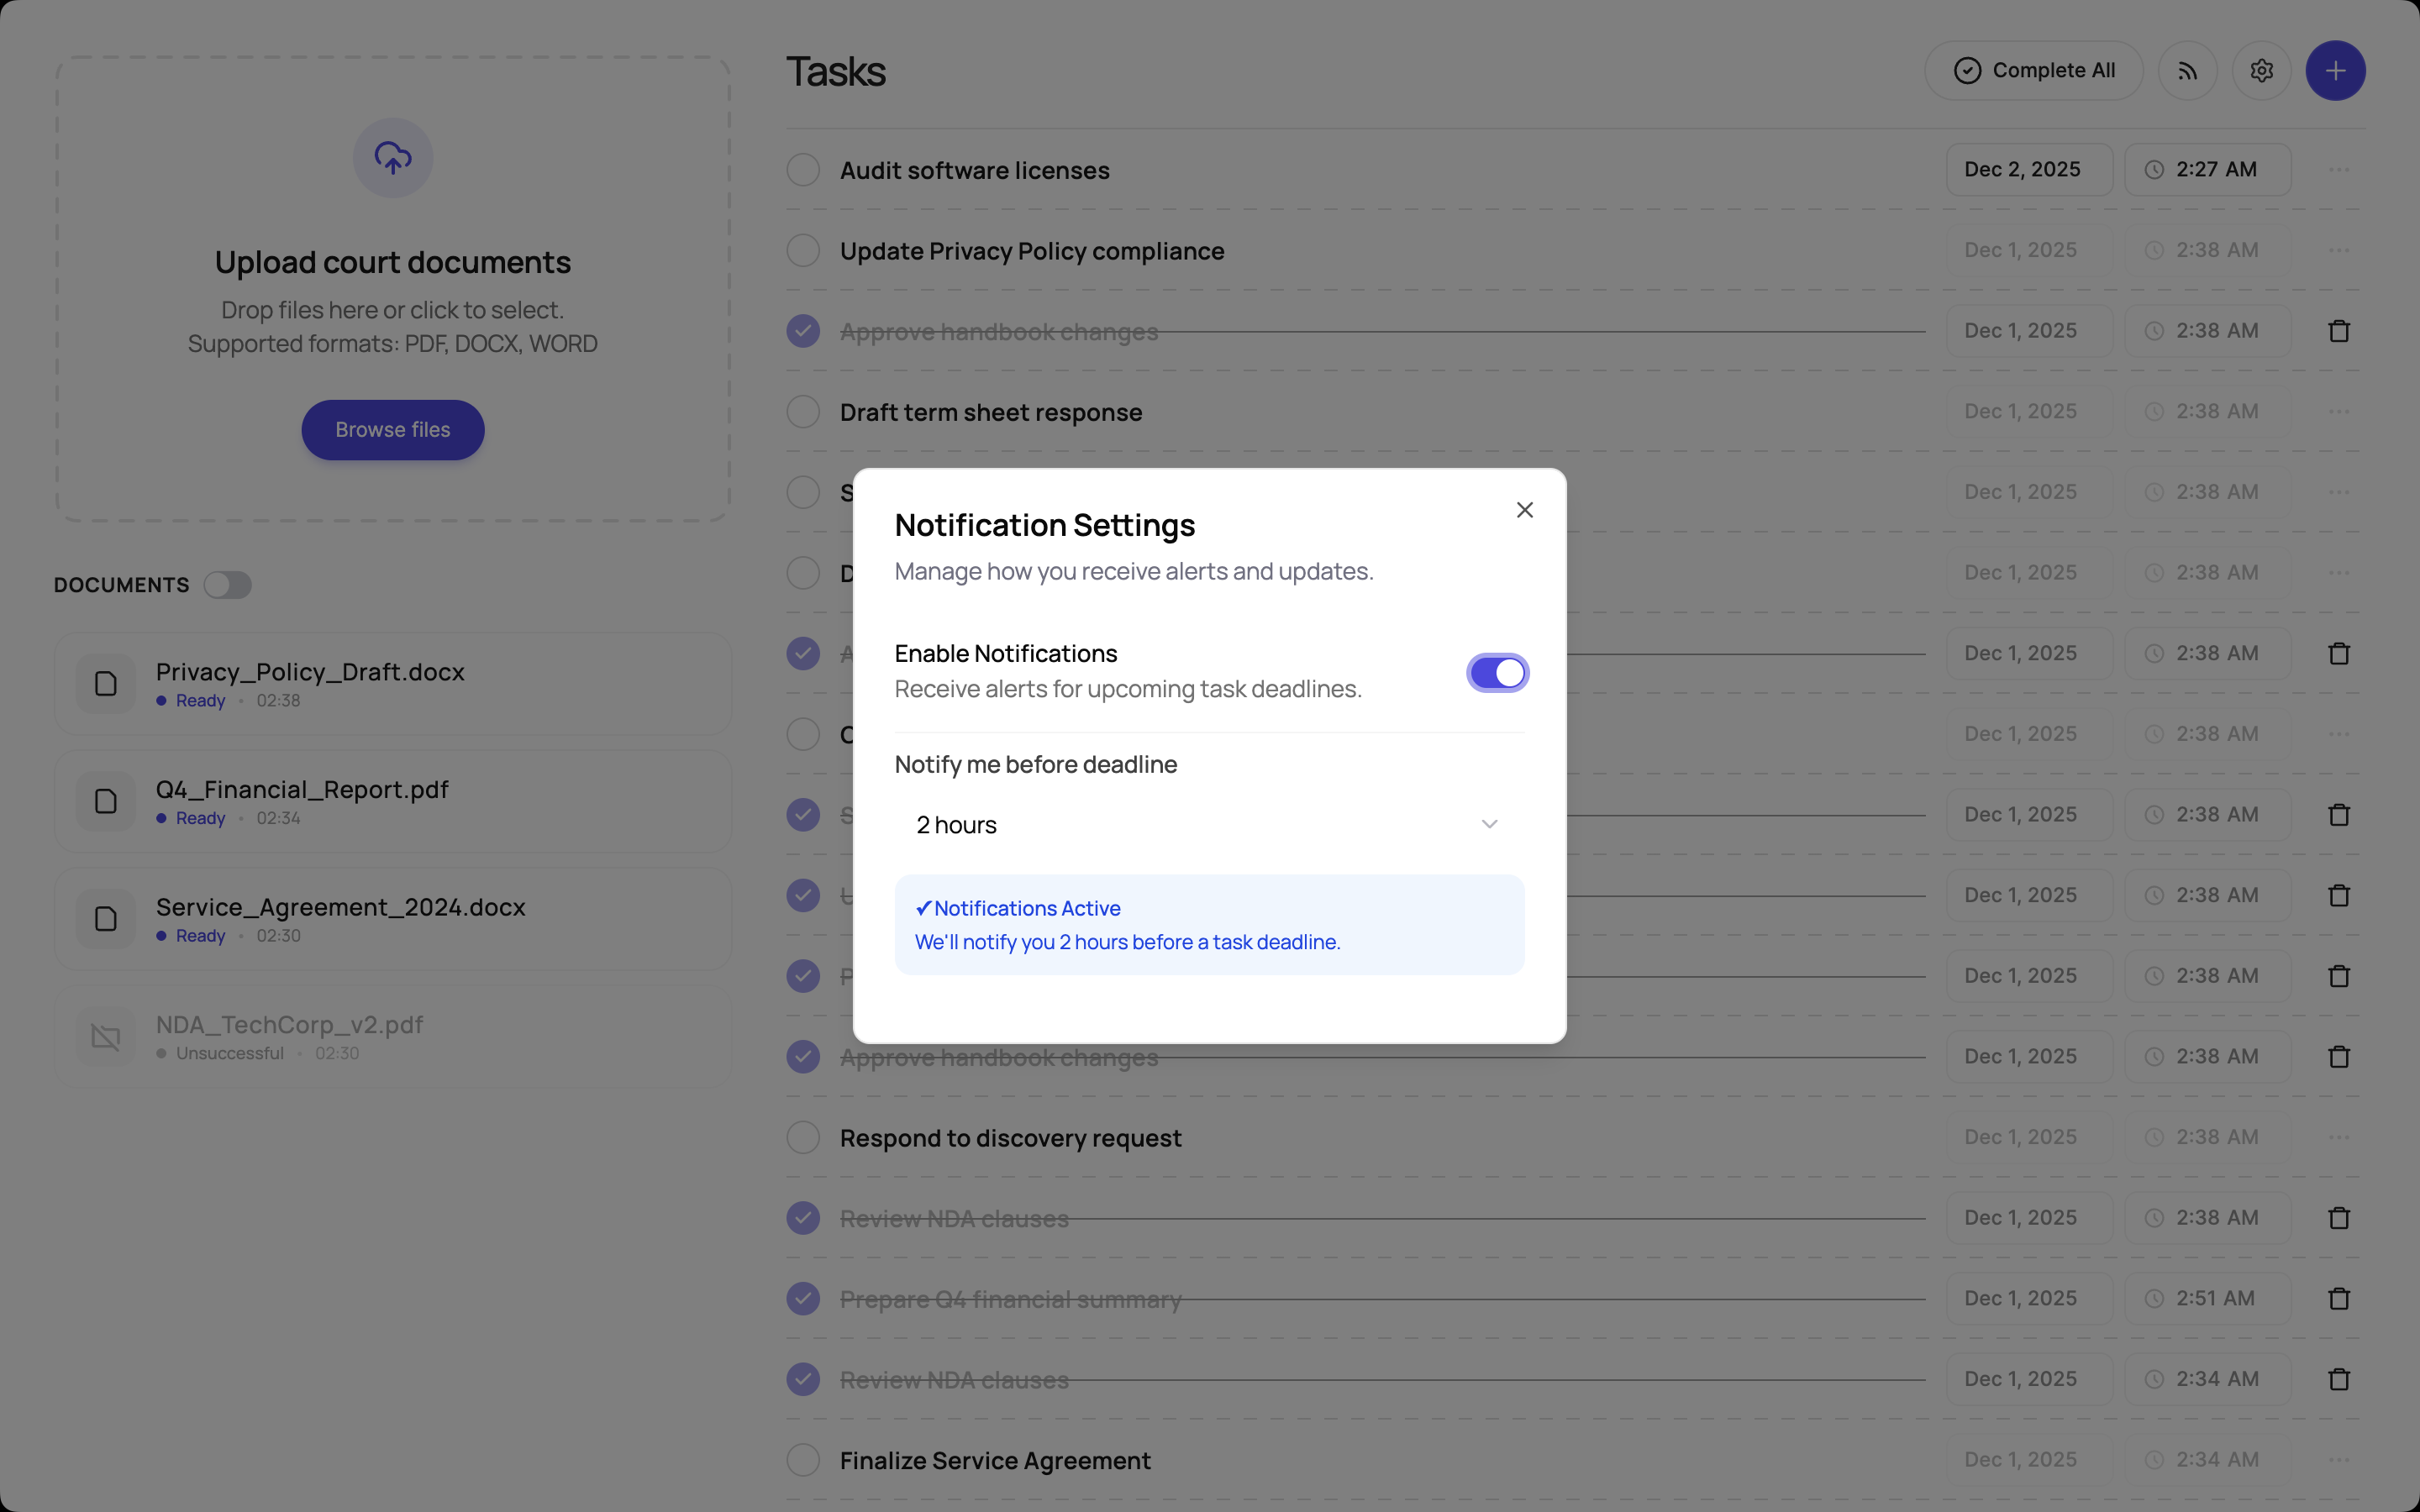Click the plus add task icon
Viewport: 2420px width, 1512px height.
[2335, 71]
